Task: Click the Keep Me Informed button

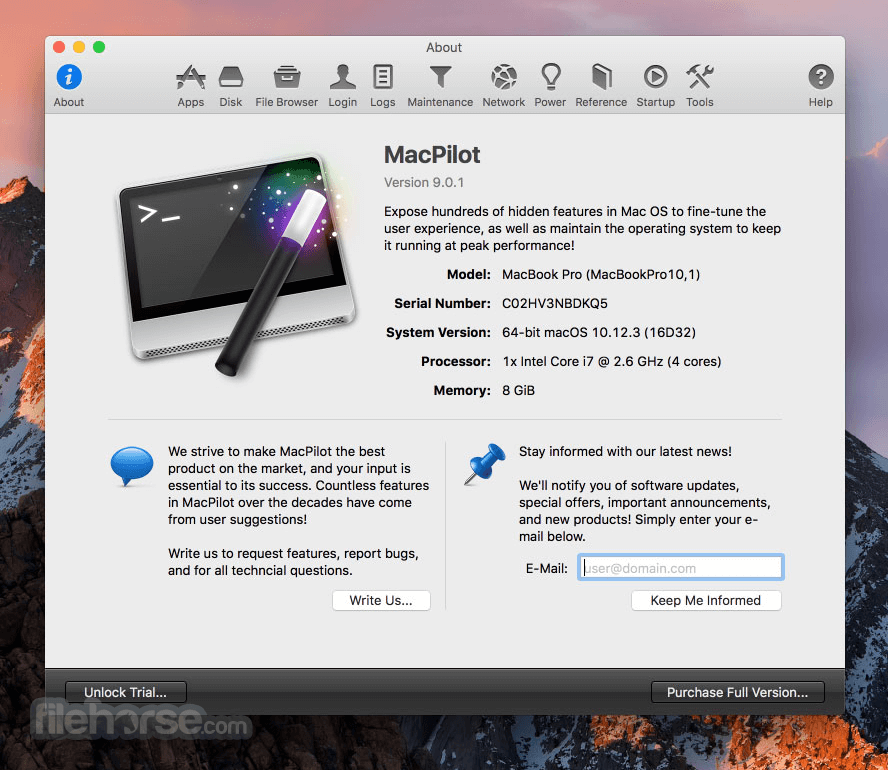Action: tap(706, 600)
